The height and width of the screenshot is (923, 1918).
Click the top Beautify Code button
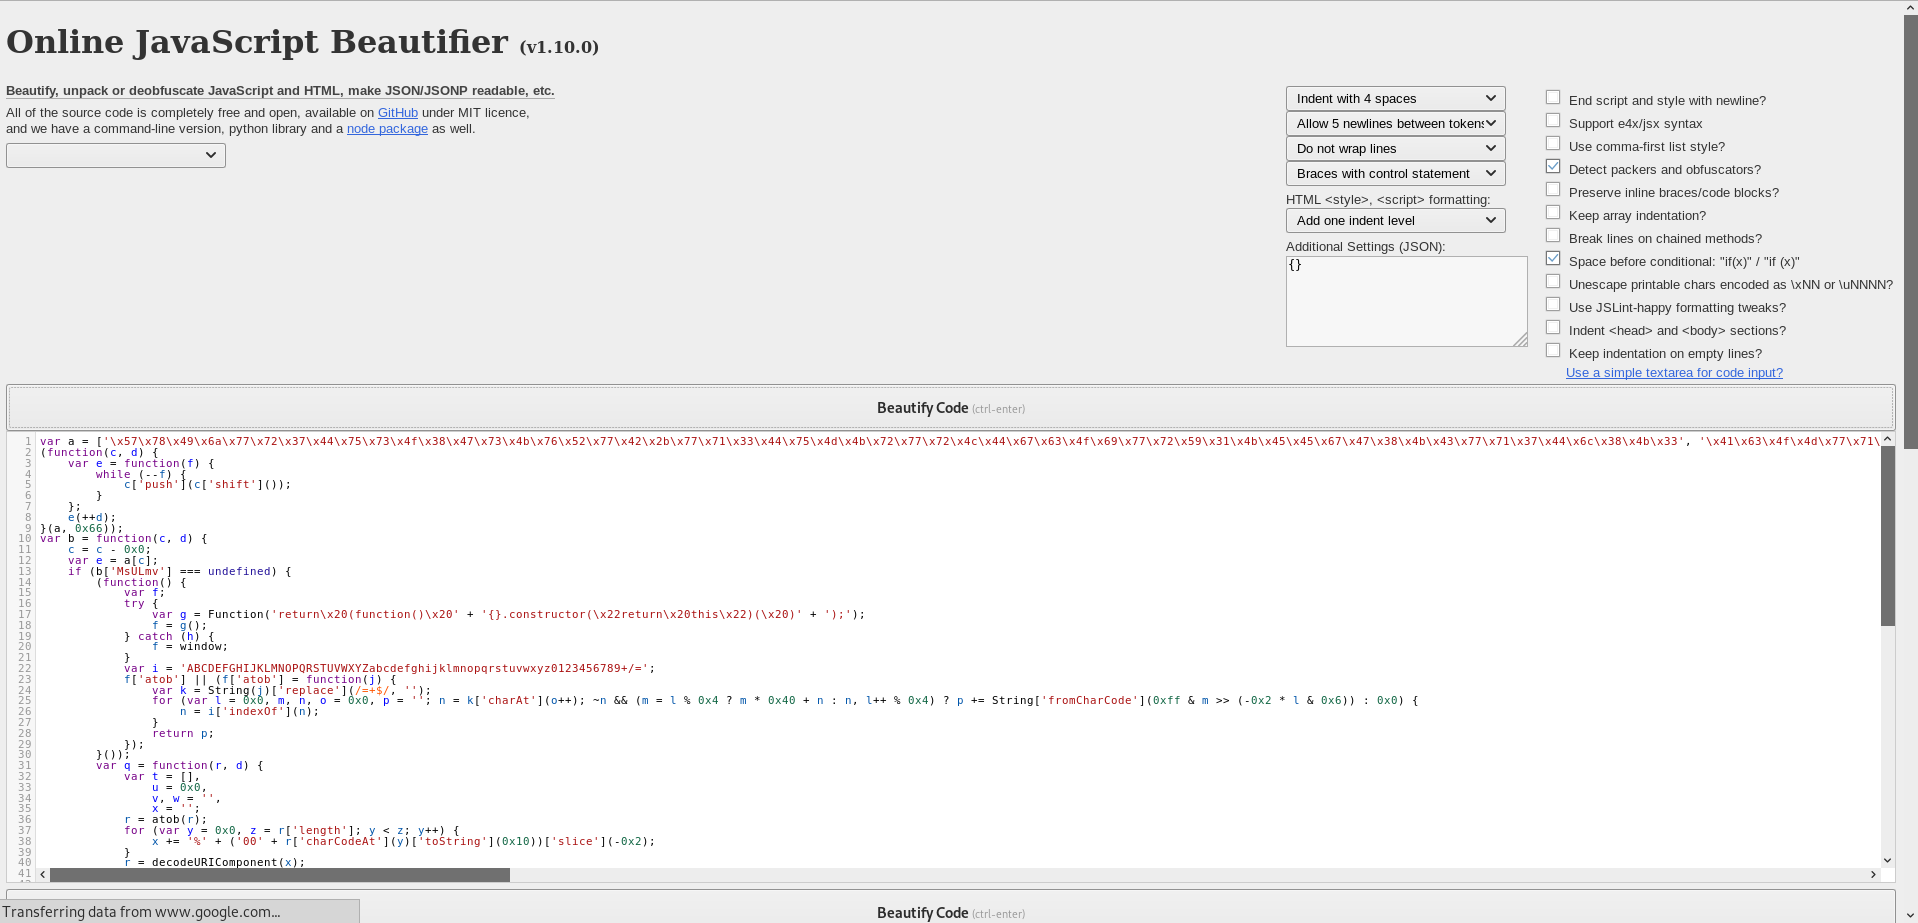coord(950,408)
